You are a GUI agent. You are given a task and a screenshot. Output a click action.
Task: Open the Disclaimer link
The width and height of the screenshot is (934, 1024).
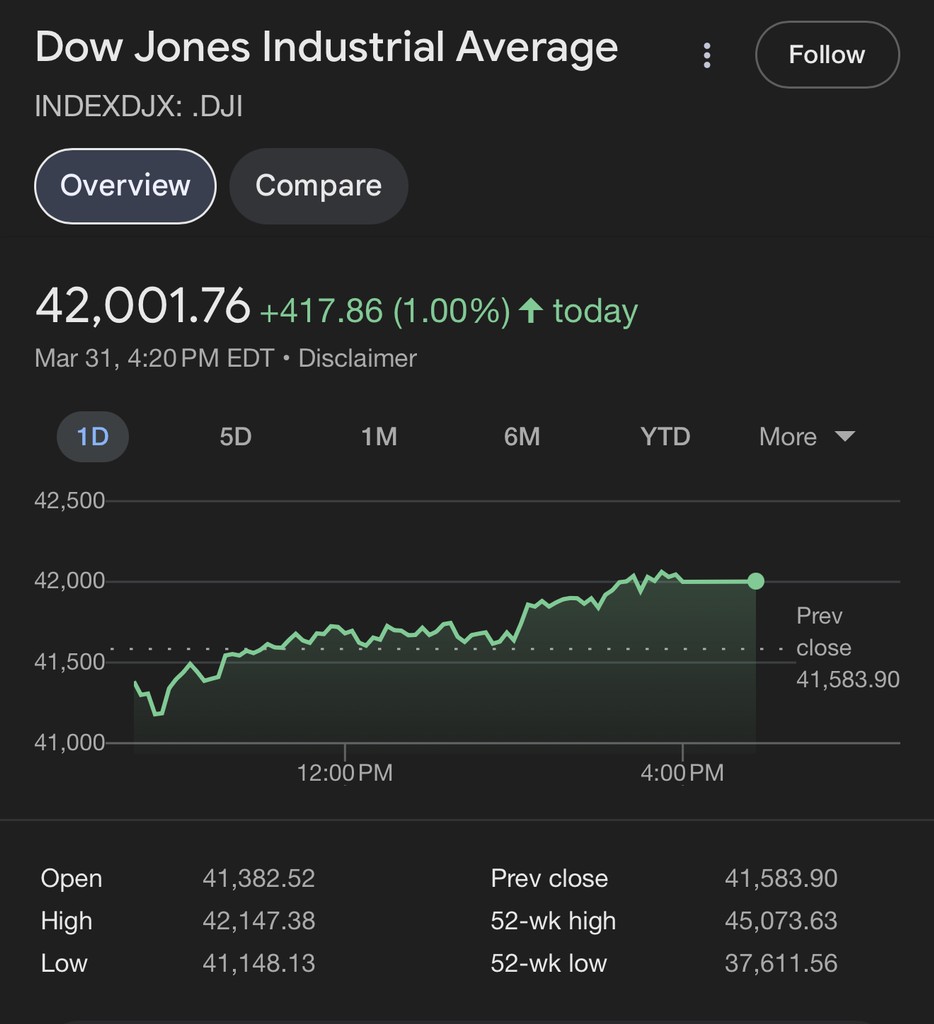point(357,358)
